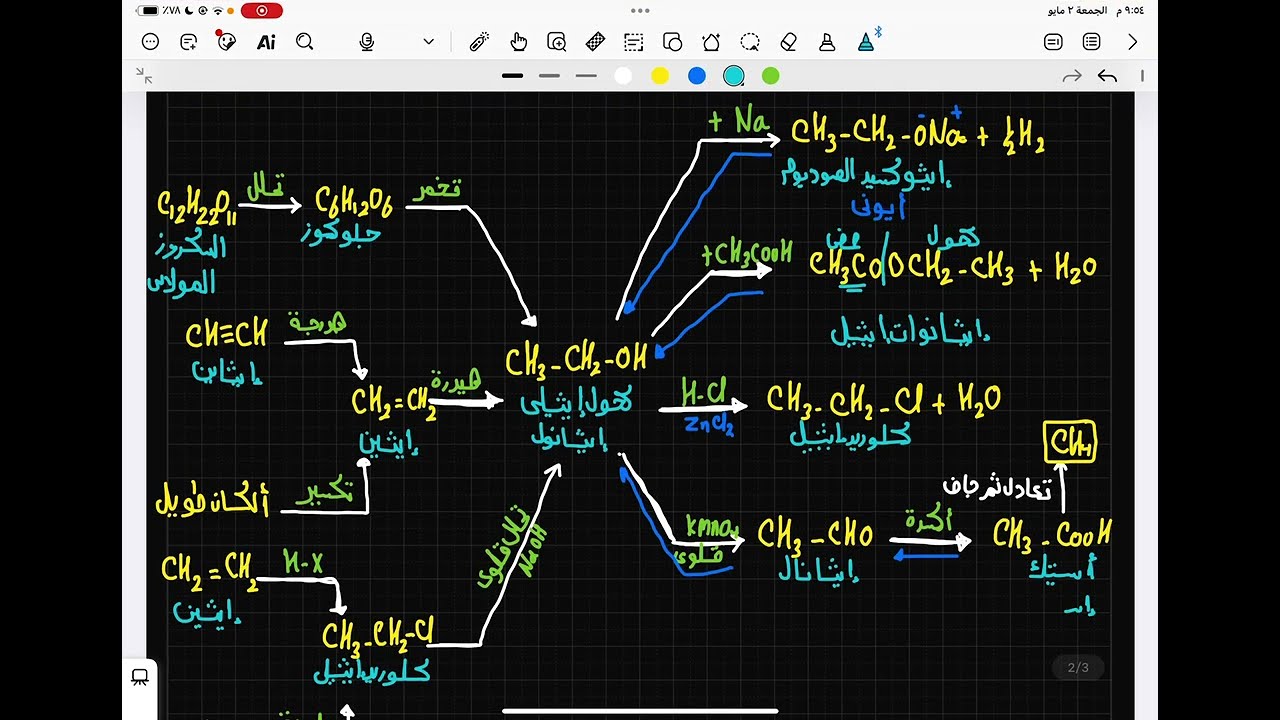Select the magic pen tool
The width and height of the screenshot is (1280, 720).
click(x=479, y=42)
